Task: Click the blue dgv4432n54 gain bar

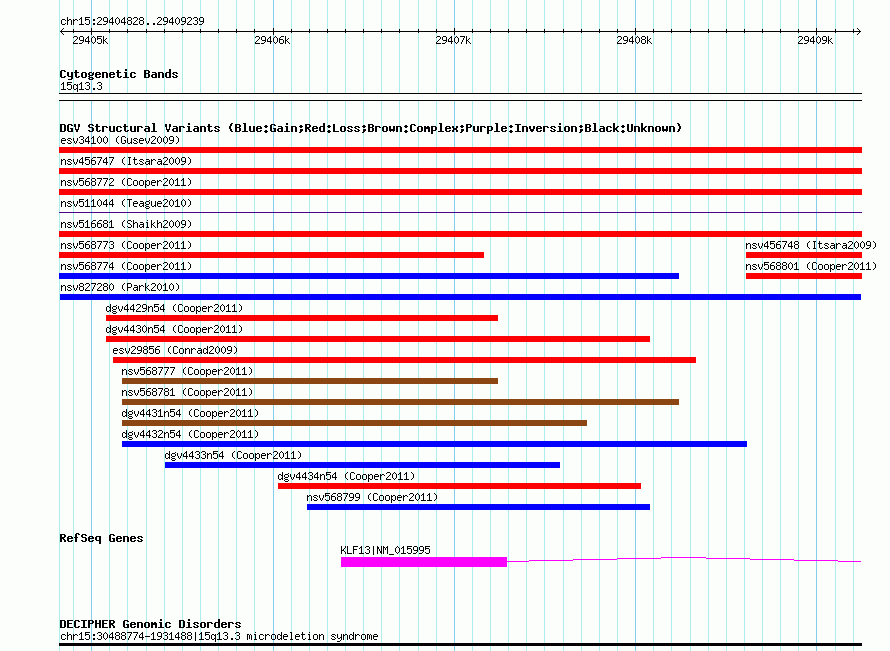Action: point(434,444)
